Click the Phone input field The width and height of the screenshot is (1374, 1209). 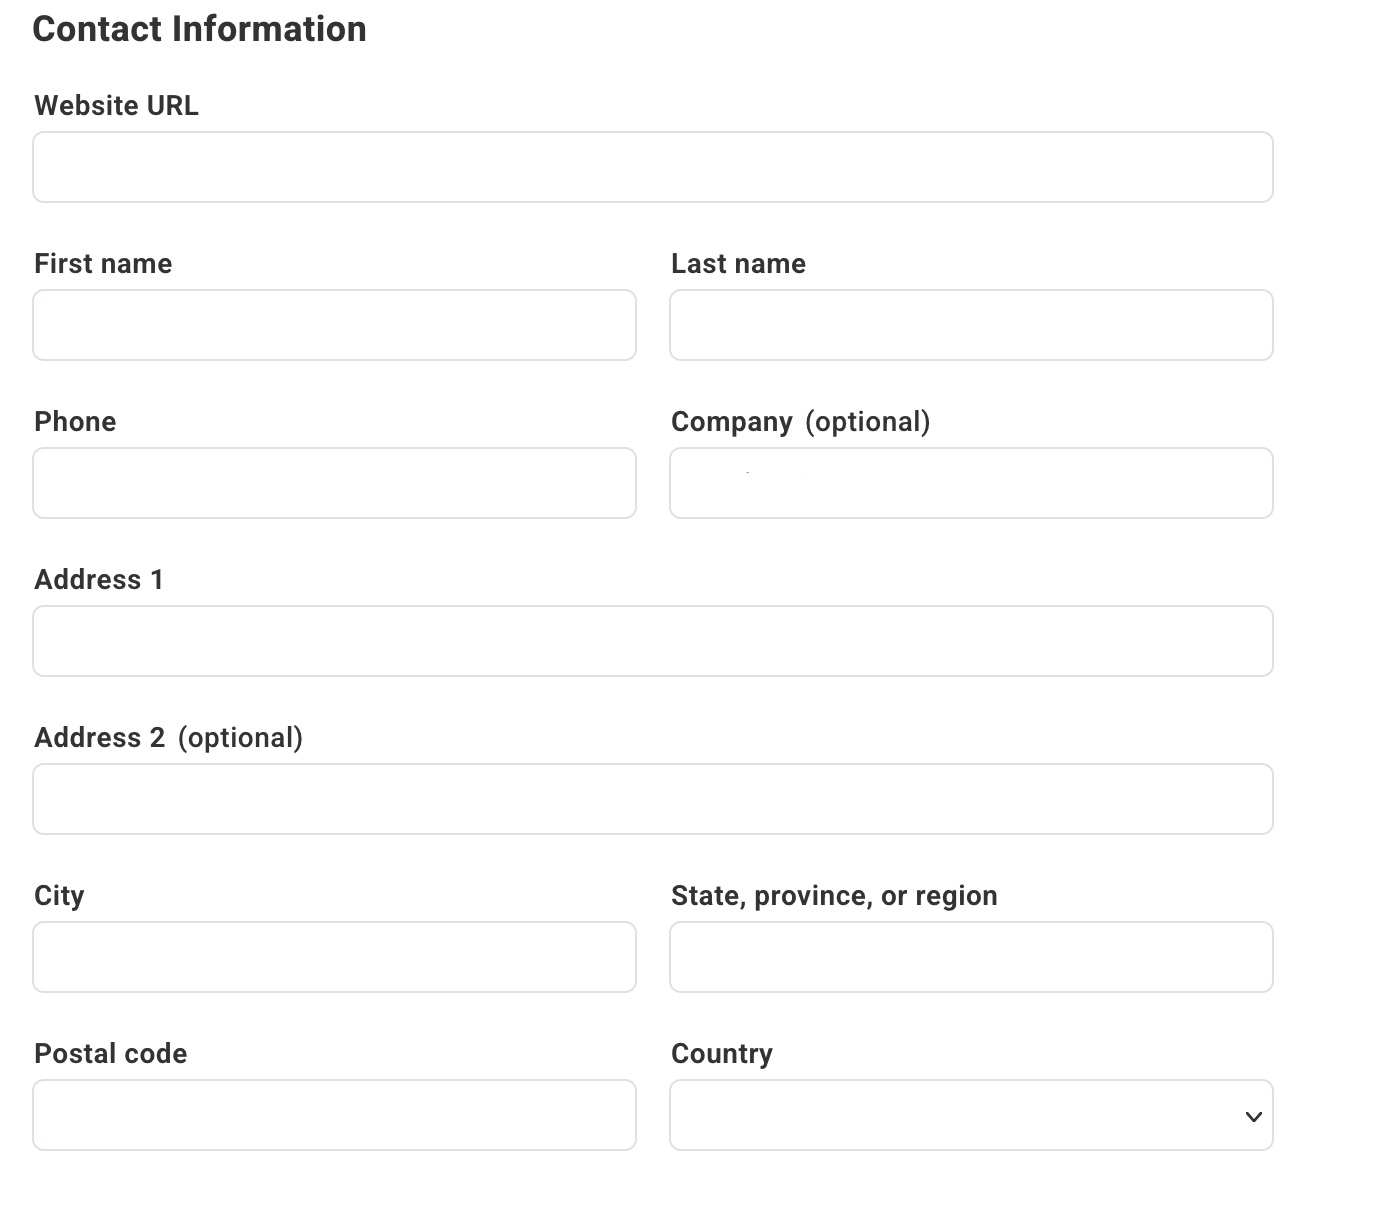coord(334,483)
